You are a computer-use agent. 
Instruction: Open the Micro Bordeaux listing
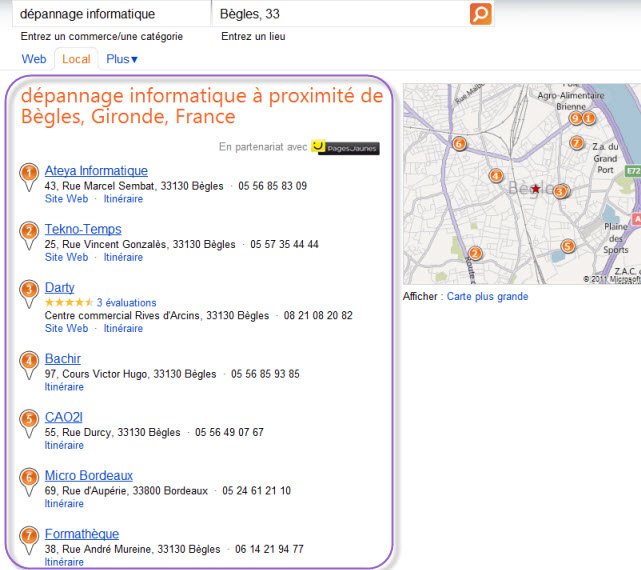point(89,476)
